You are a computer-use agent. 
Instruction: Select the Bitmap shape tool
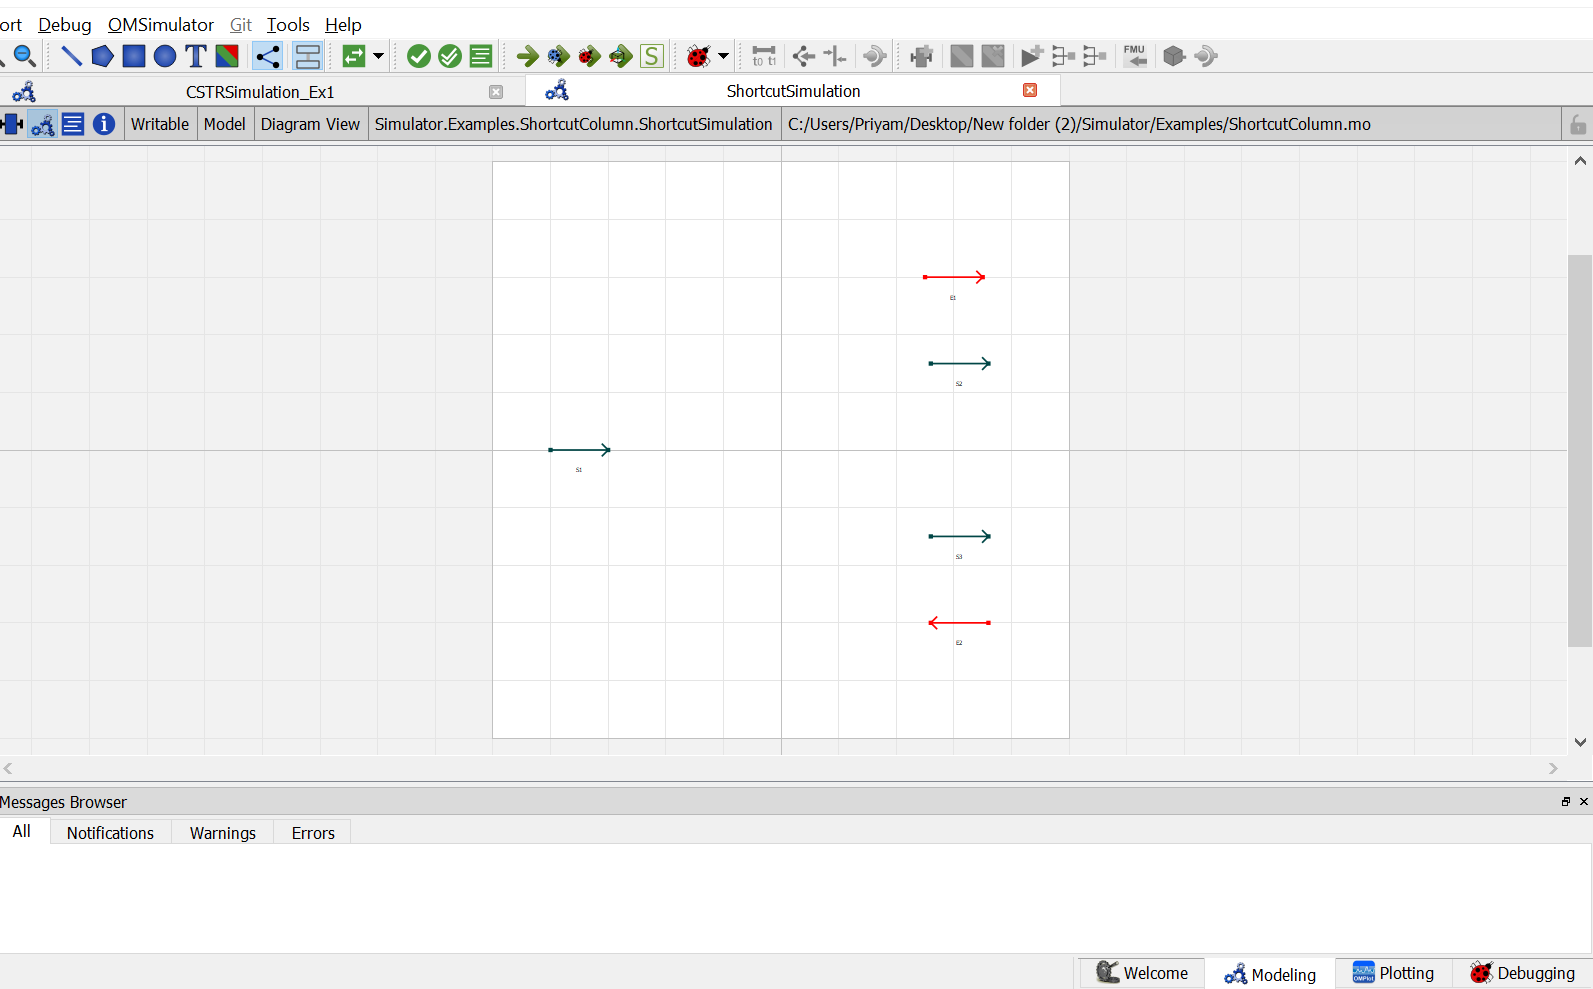[227, 56]
